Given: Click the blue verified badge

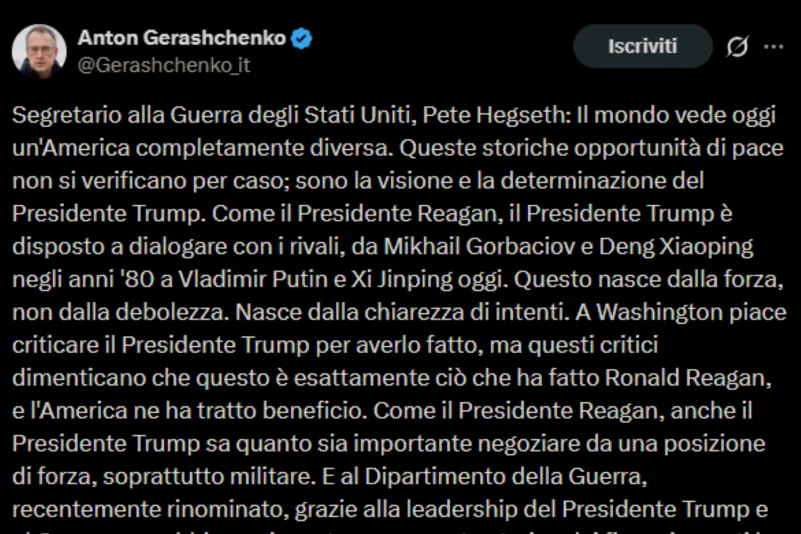Looking at the screenshot, I should click(302, 39).
